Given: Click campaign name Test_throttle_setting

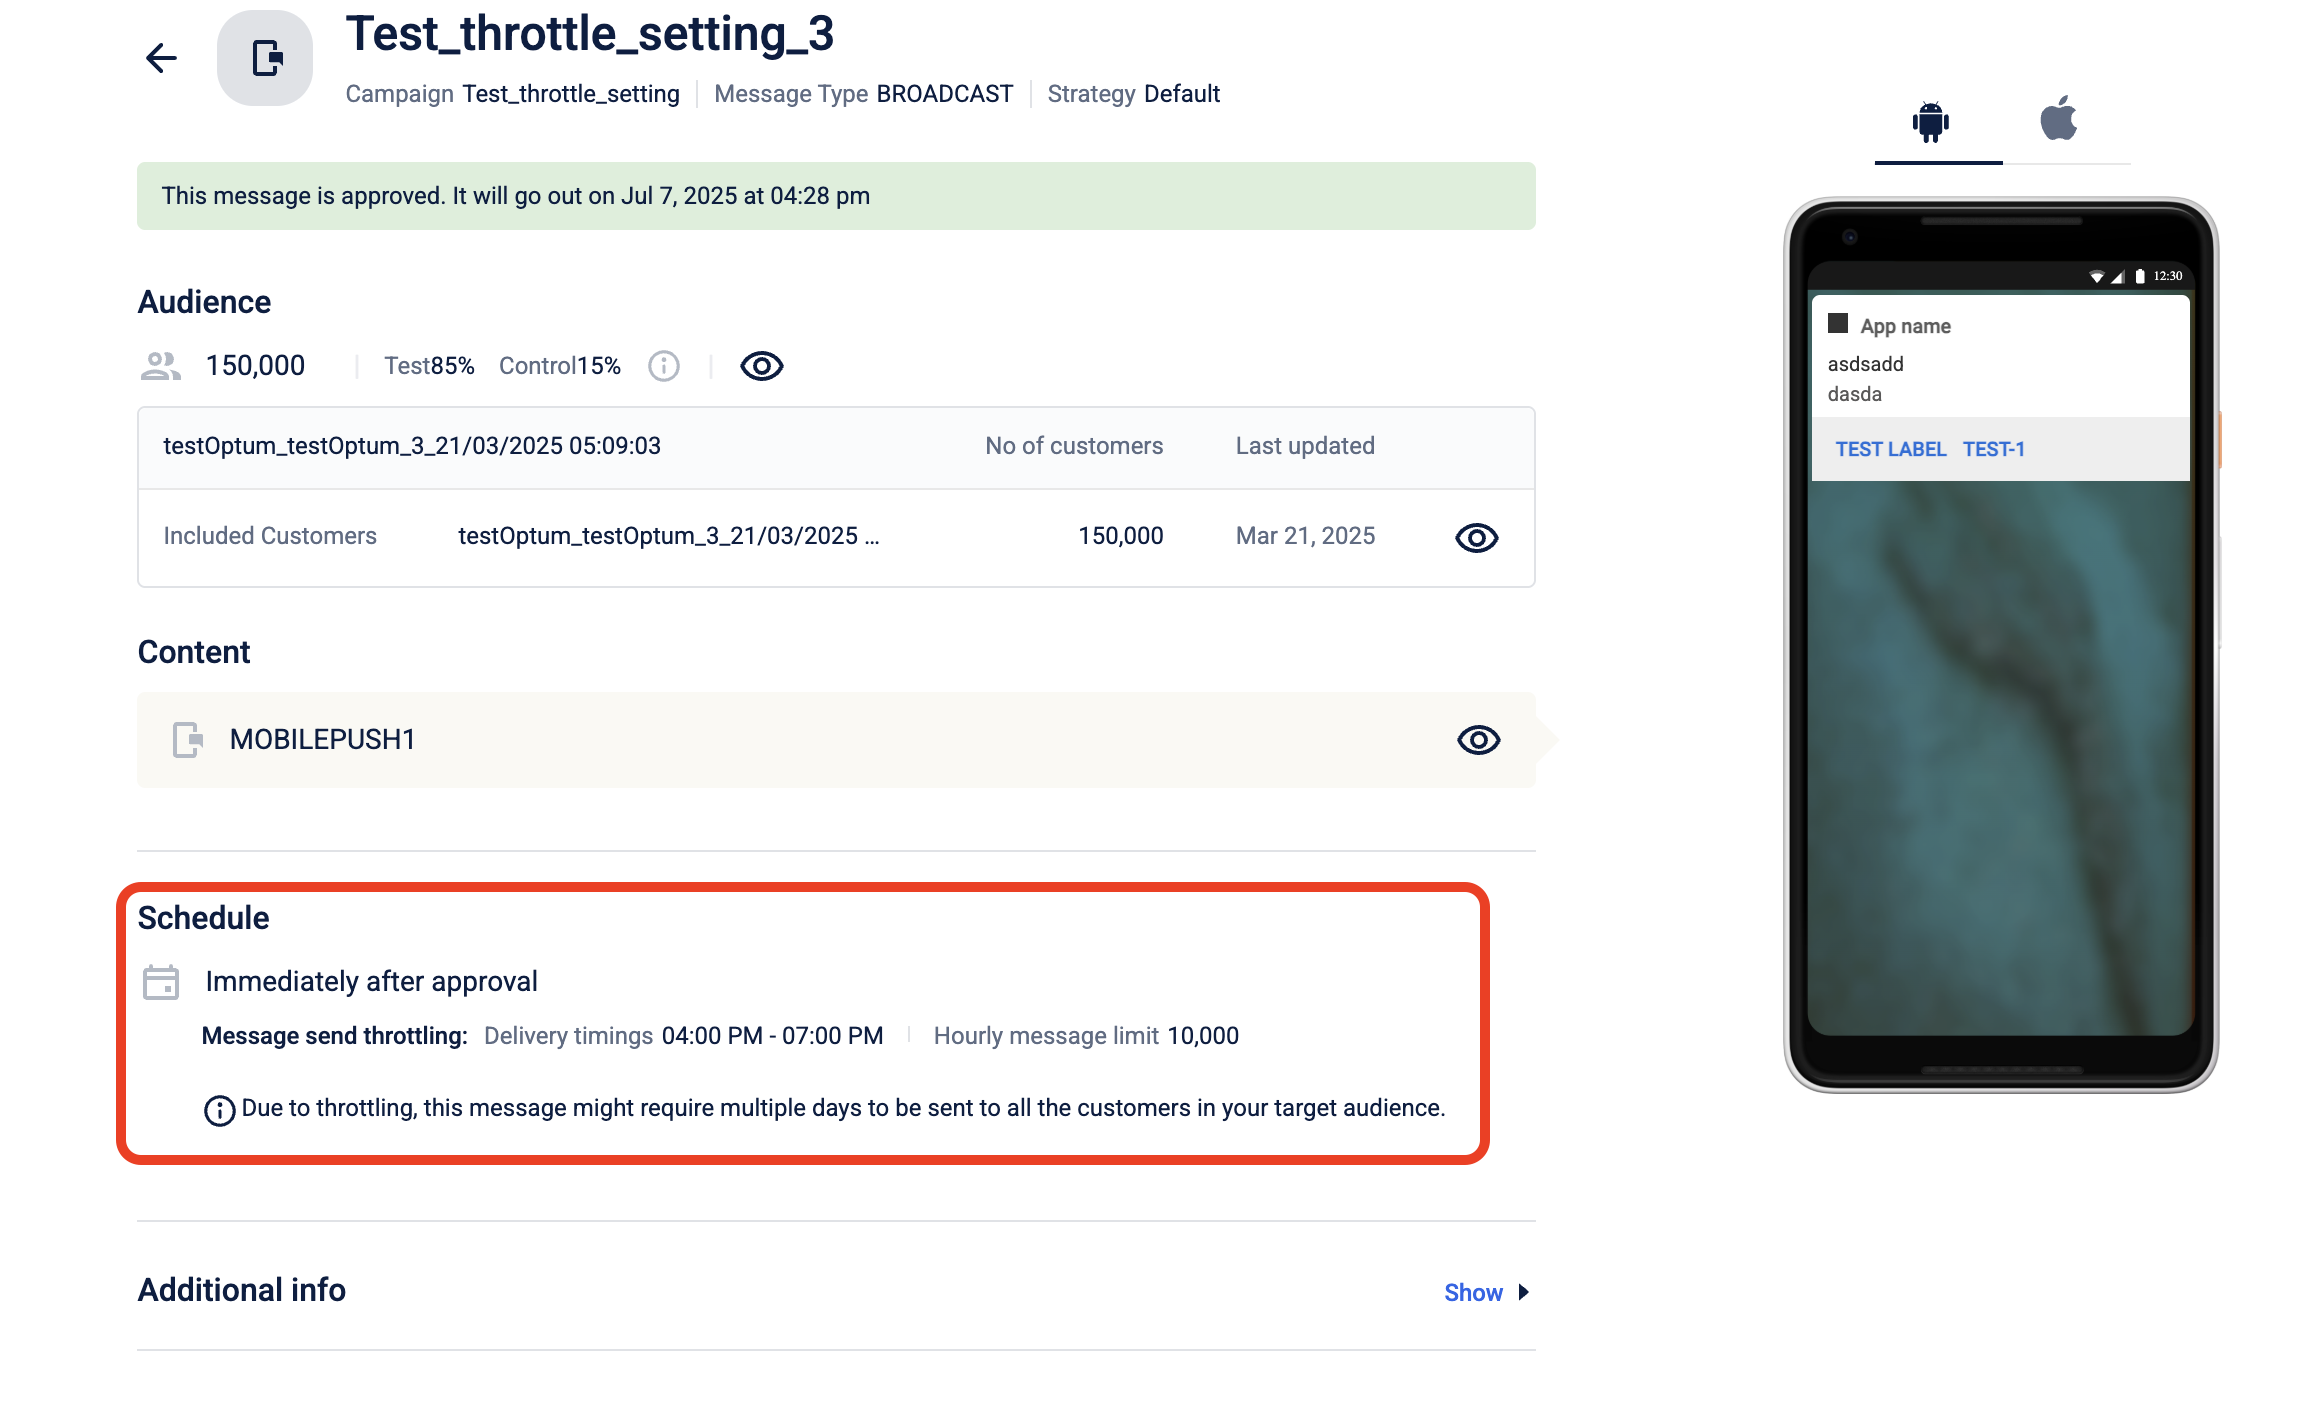Looking at the screenshot, I should [x=571, y=94].
